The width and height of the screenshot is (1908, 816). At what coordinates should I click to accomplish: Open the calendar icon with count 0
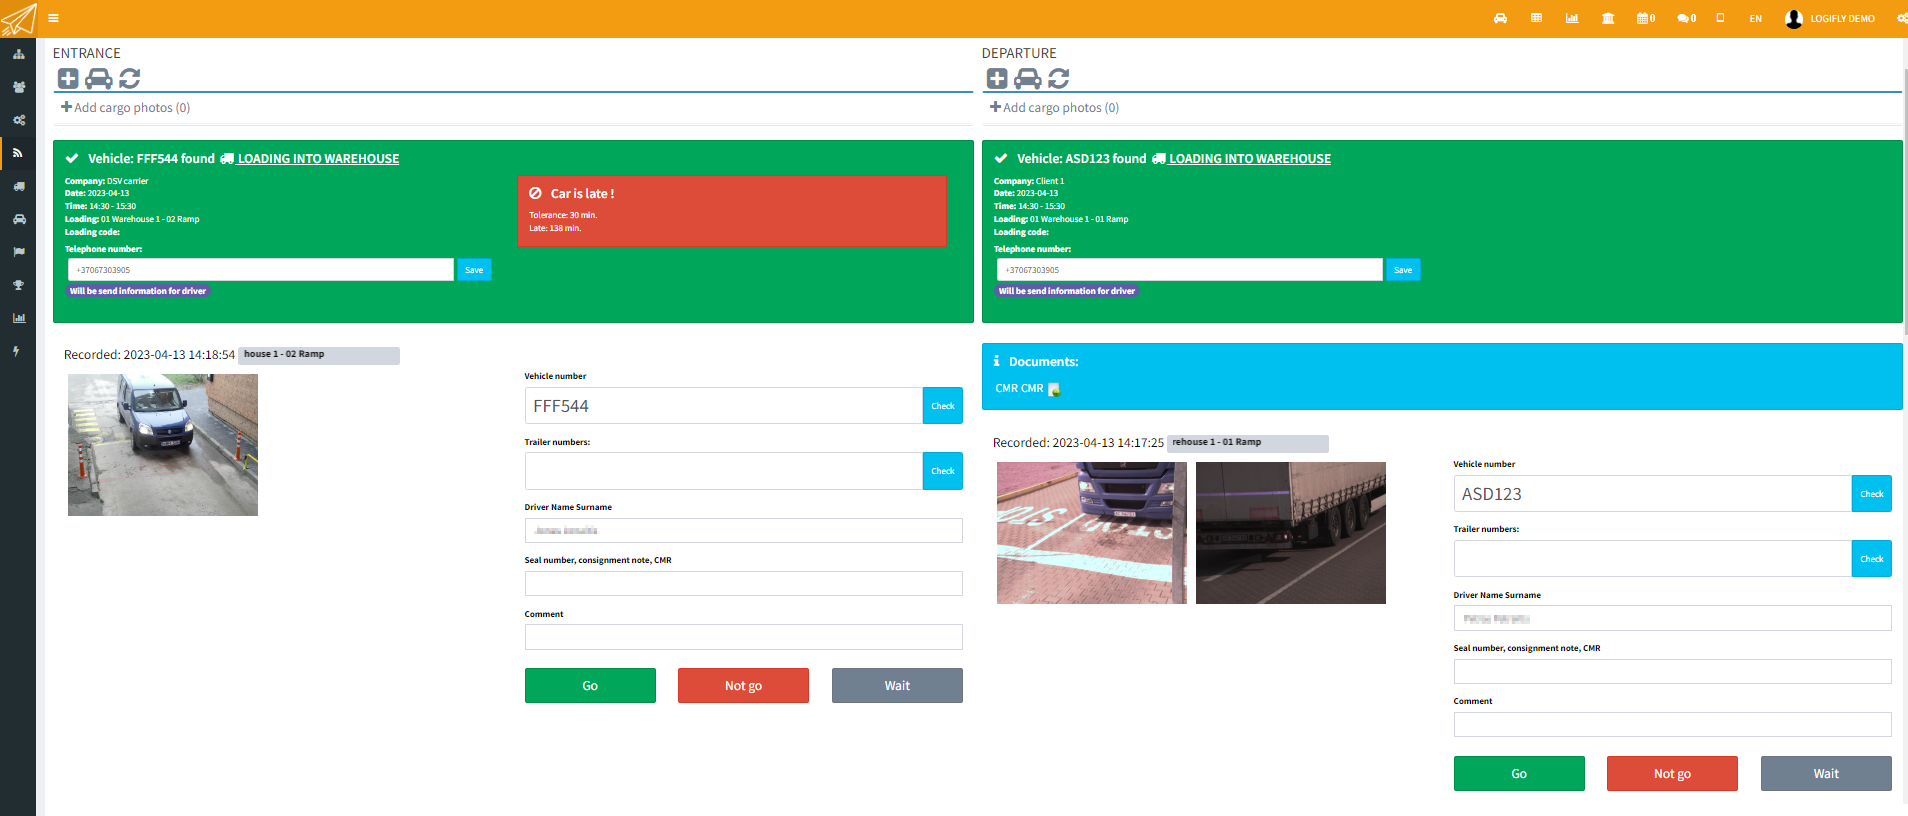(1646, 18)
